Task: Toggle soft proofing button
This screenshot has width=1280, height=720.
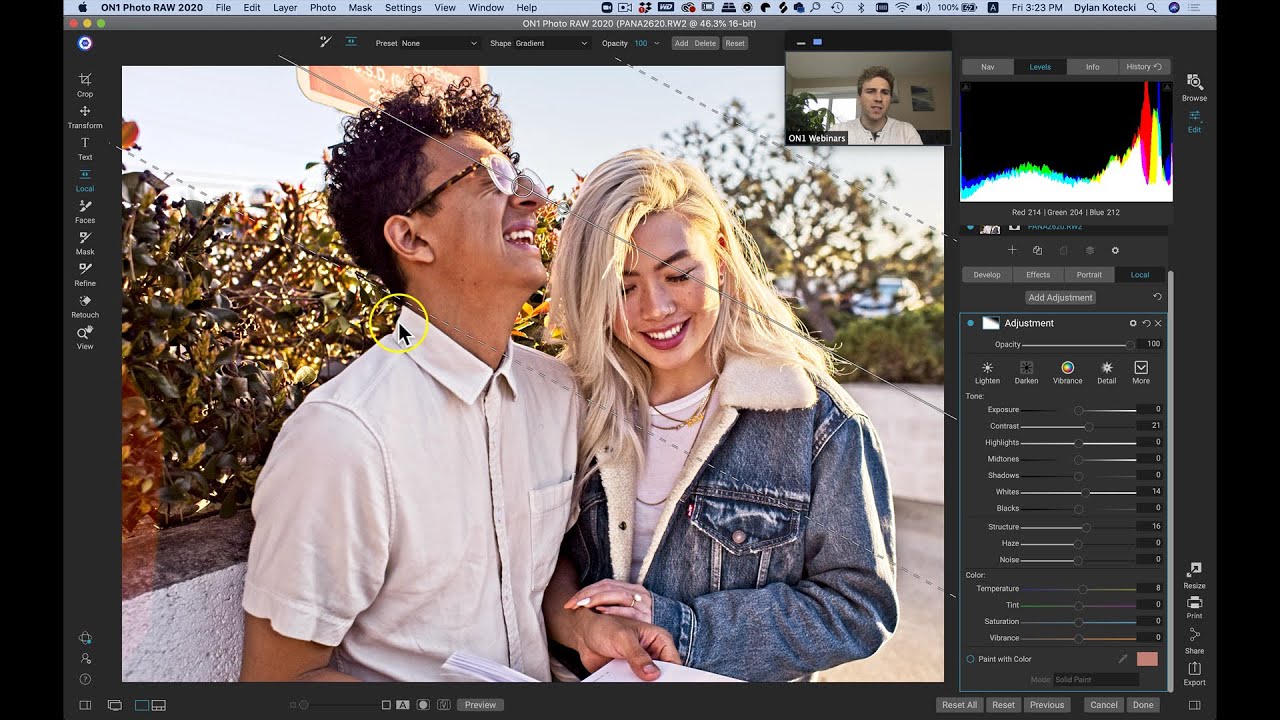Action: 443,705
